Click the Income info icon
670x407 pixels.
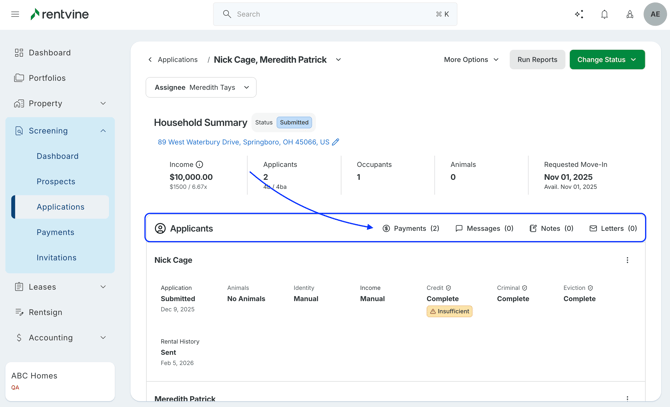point(200,164)
